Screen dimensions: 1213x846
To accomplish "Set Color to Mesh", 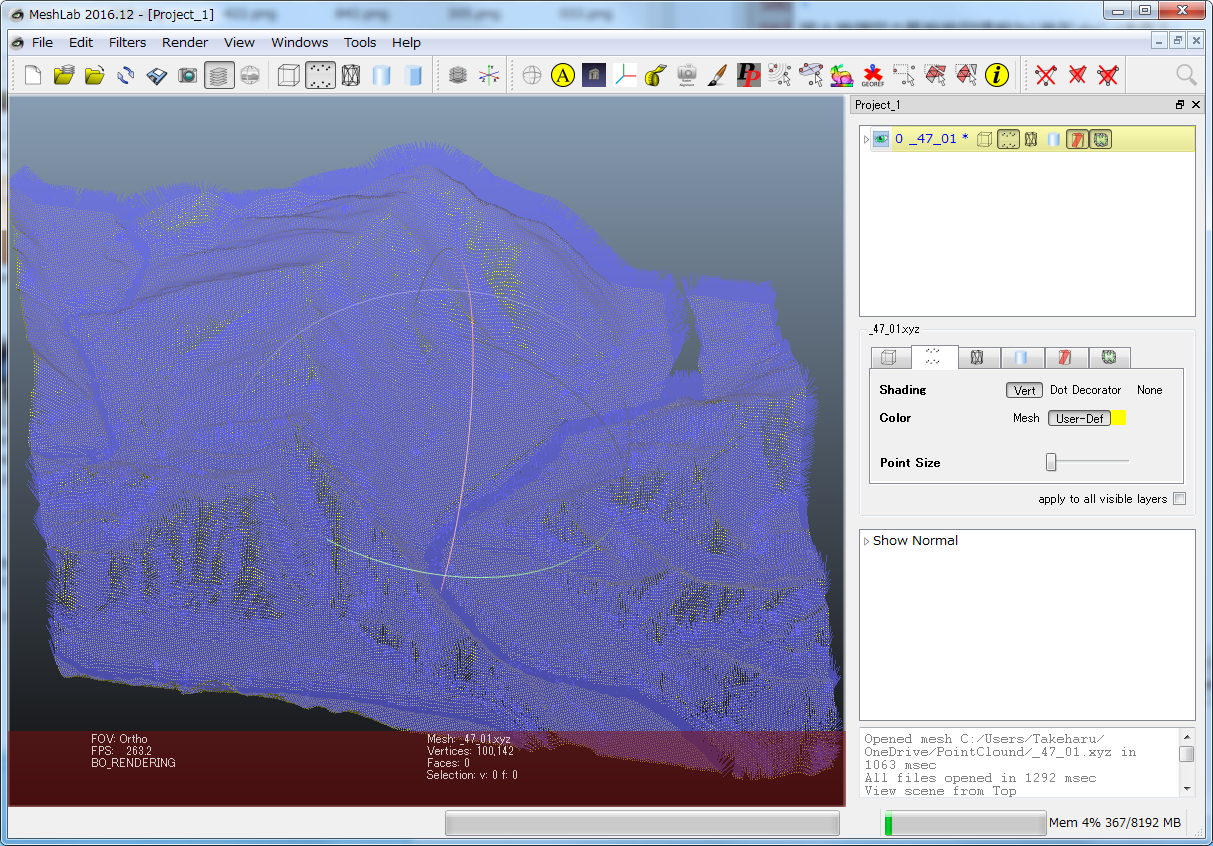I will (x=1026, y=418).
